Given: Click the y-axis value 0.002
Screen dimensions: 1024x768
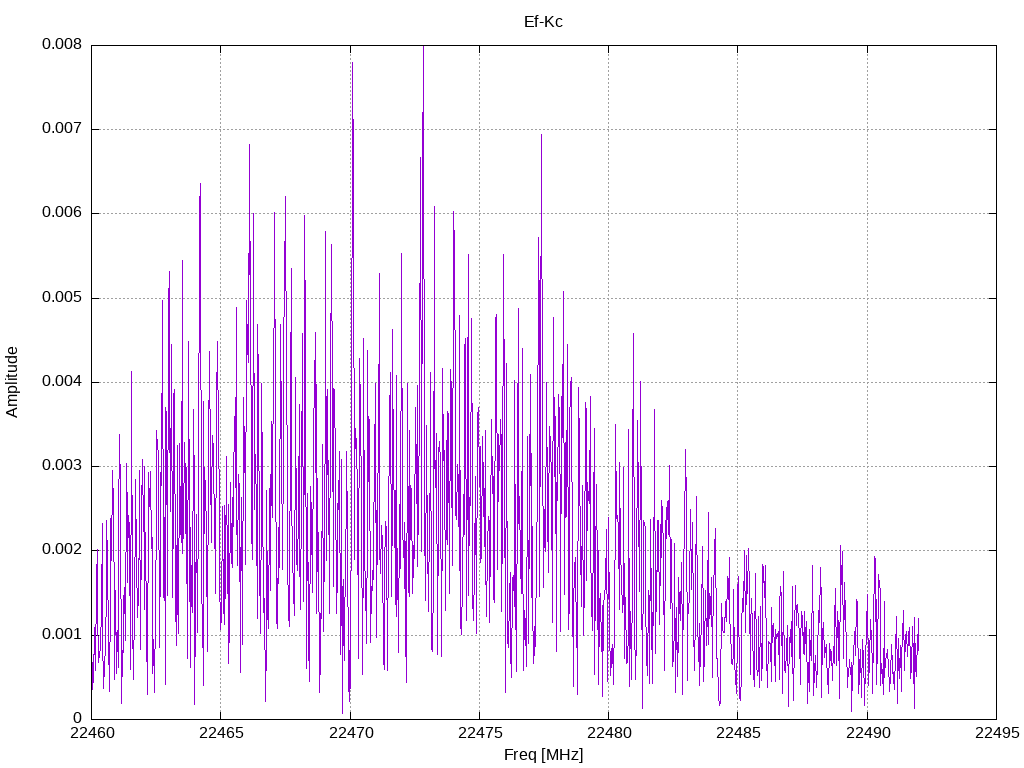Looking at the screenshot, I should [x=62, y=550].
